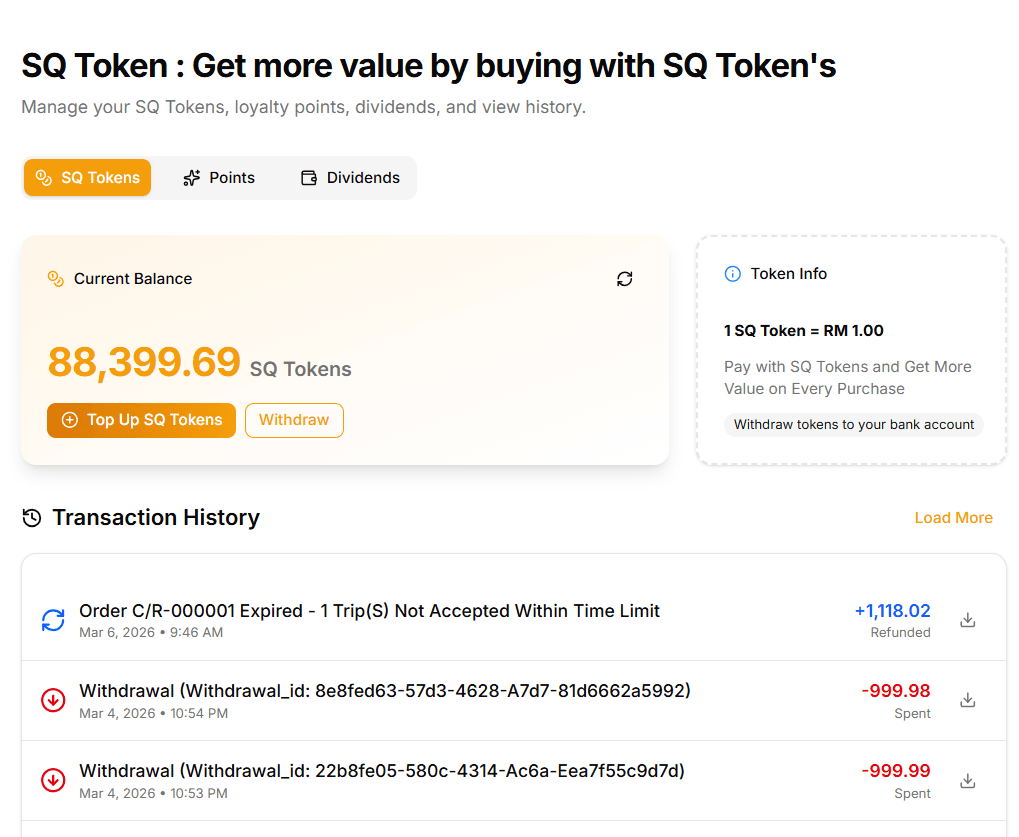Image resolution: width=1019 pixels, height=837 pixels.
Task: Click the sparkle icon on the Points tab
Action: (189, 177)
